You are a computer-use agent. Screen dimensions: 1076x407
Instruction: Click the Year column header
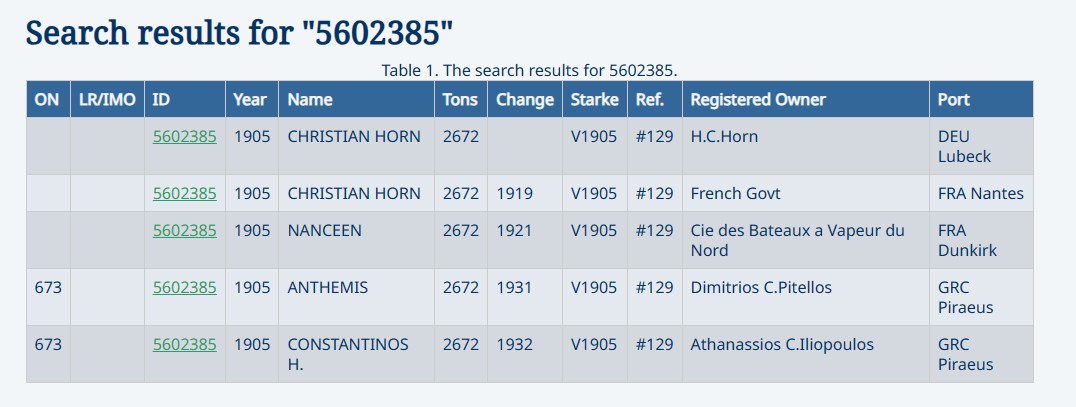(250, 99)
